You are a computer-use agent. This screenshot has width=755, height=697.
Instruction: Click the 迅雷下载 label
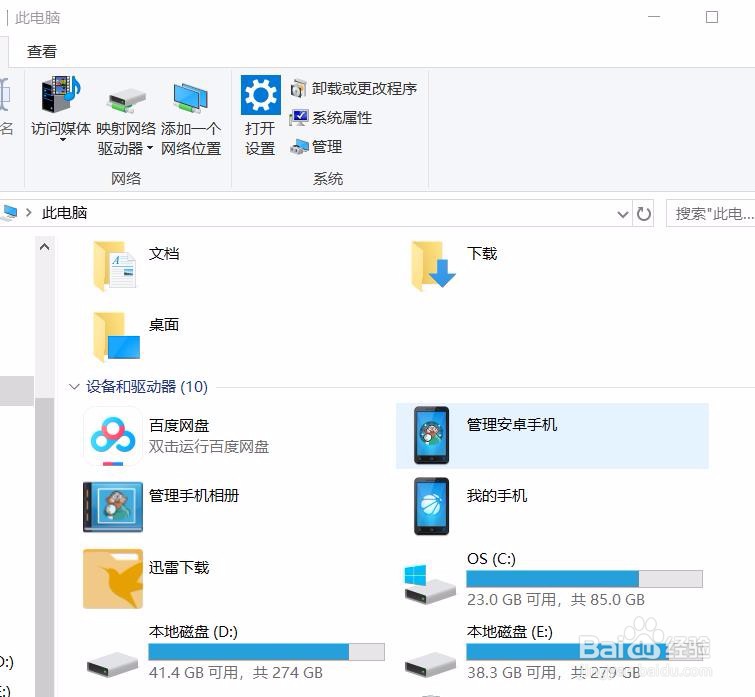click(179, 568)
